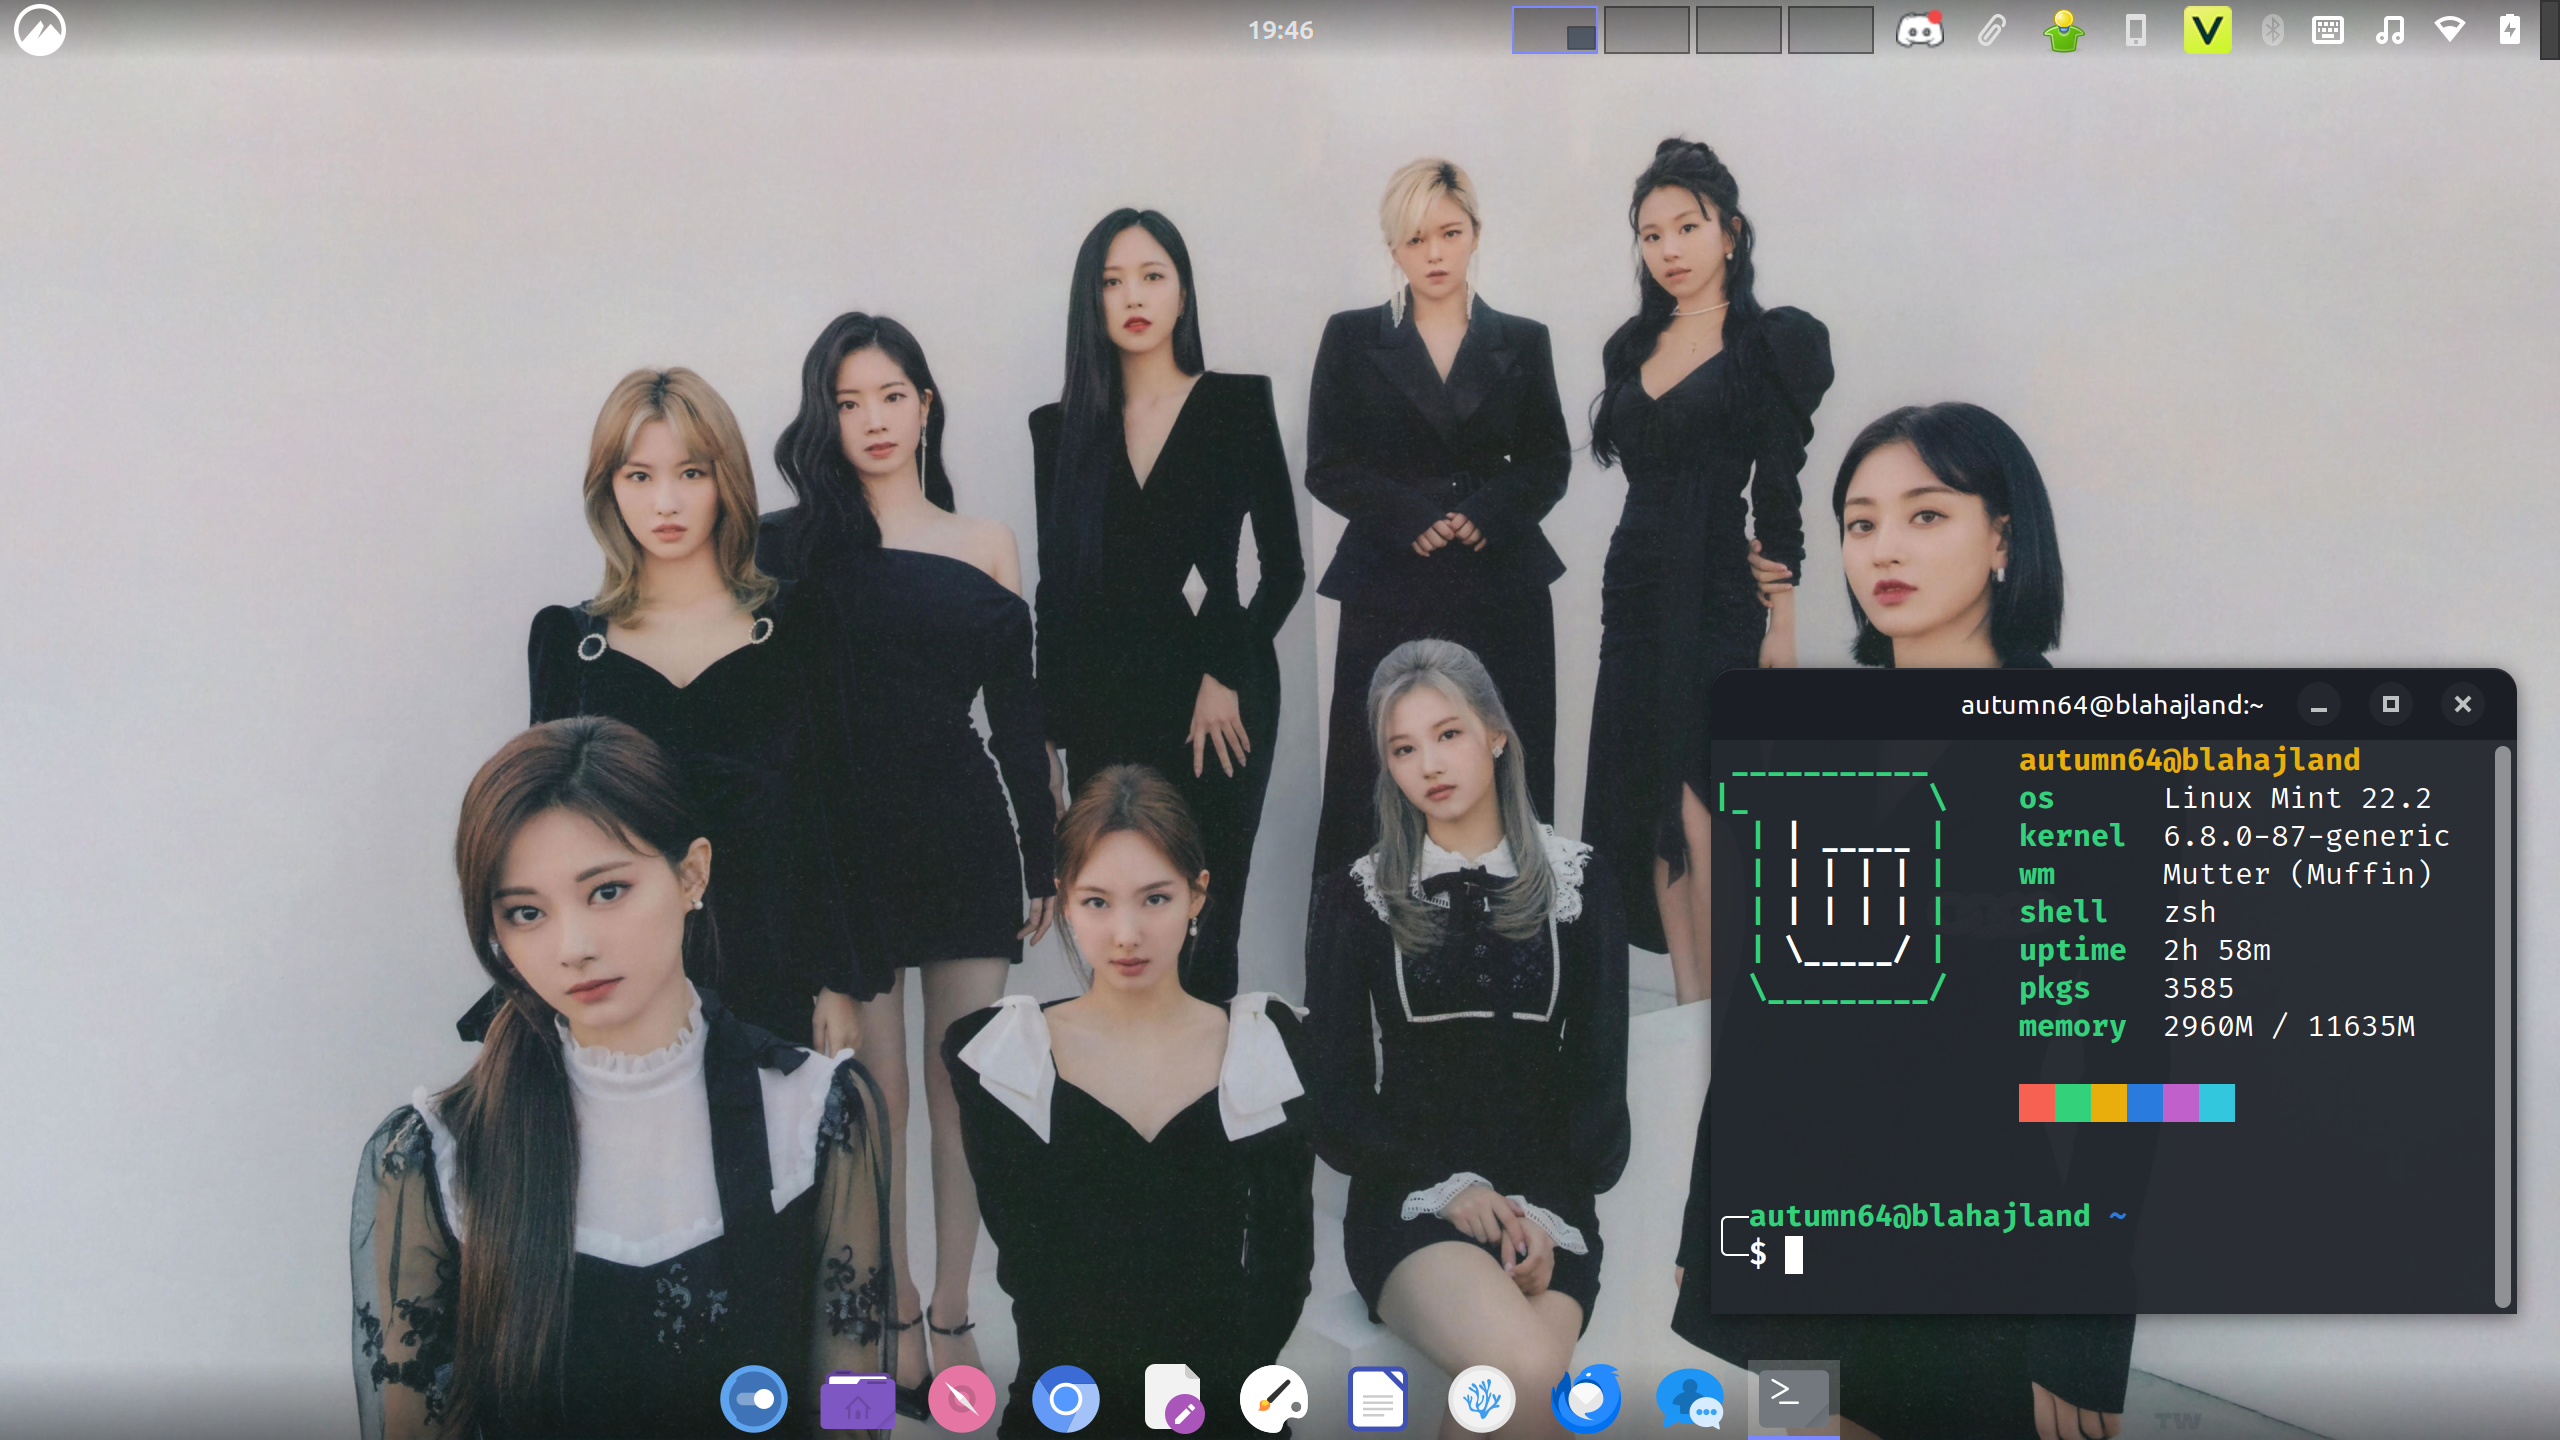Viewport: 2560px width, 1440px height.
Task: Click the 19:46 clock in panel
Action: click(x=1280, y=30)
